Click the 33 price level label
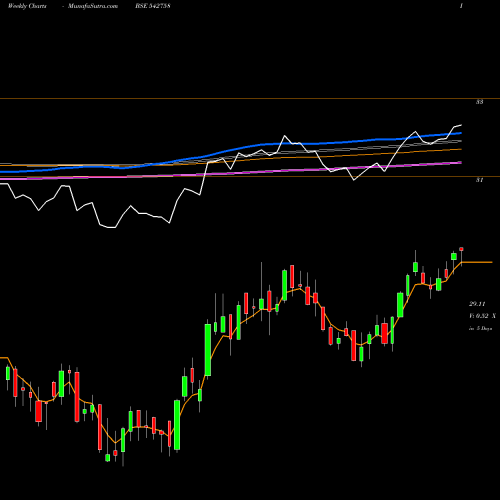 479,102
